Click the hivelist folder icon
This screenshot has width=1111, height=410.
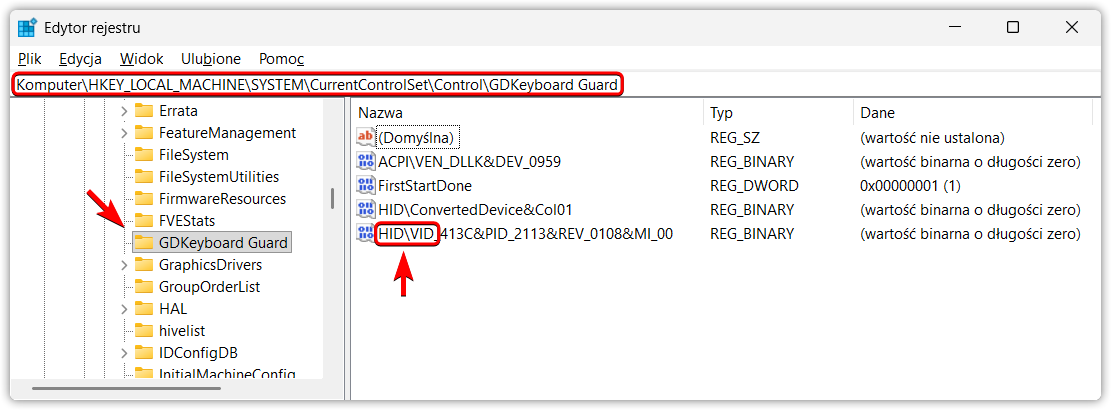[x=144, y=331]
